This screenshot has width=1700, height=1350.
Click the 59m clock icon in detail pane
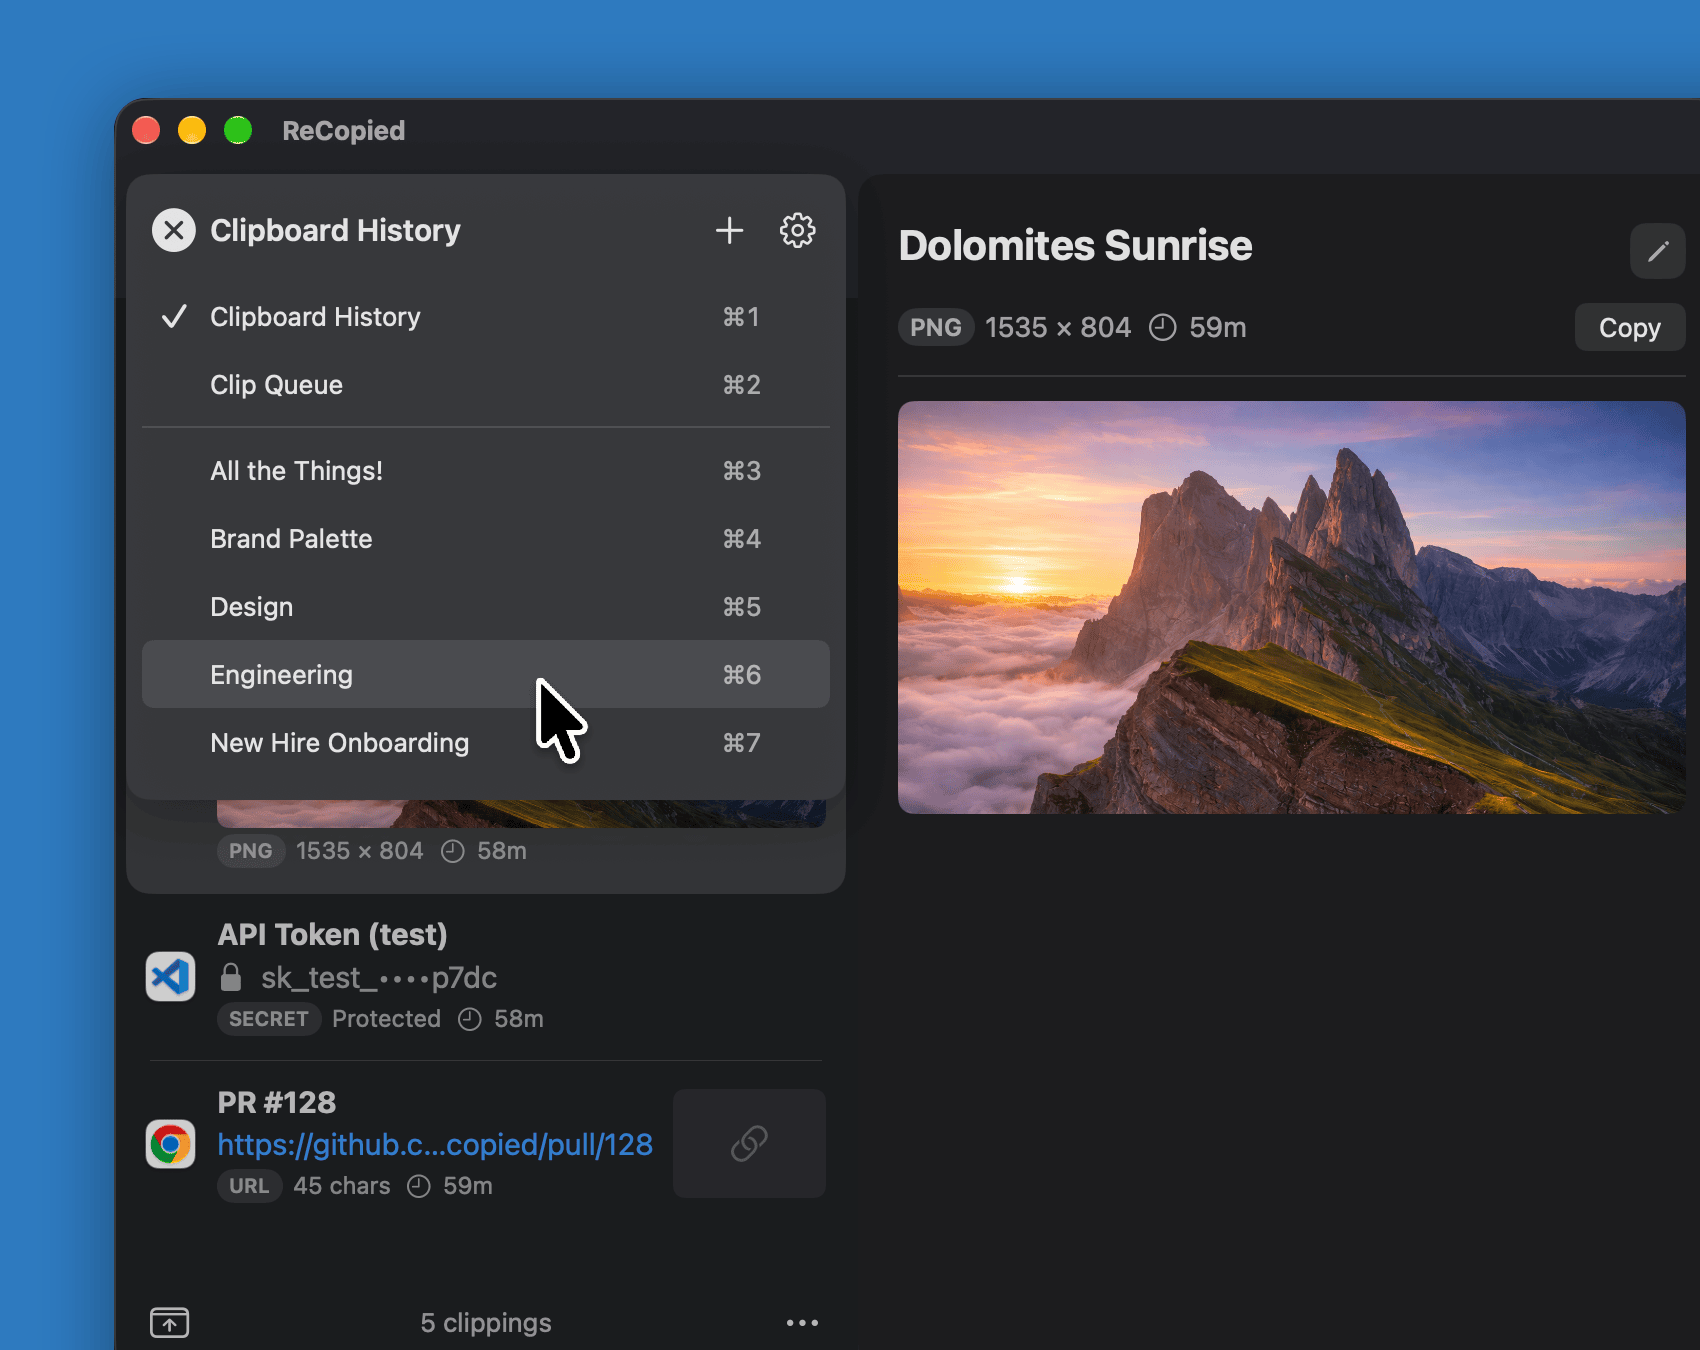[x=1162, y=328]
